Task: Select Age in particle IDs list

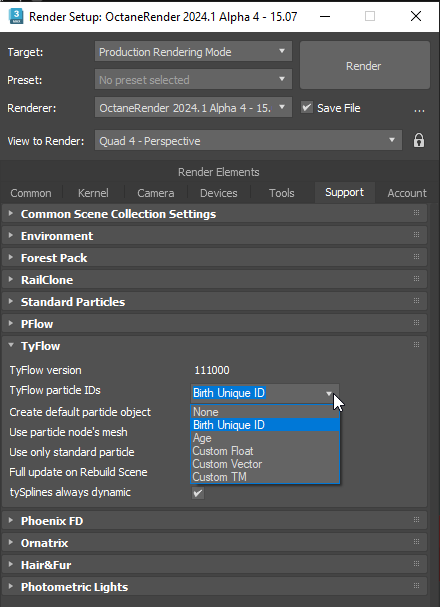Action: (x=265, y=438)
